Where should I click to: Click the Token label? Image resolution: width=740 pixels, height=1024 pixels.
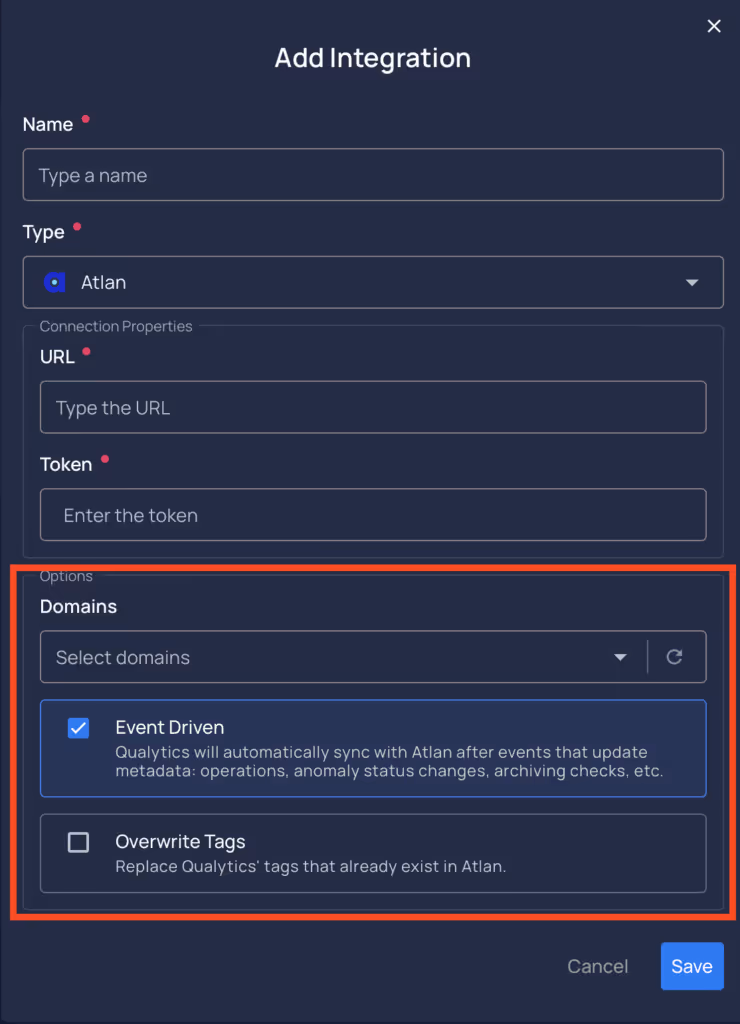click(66, 464)
